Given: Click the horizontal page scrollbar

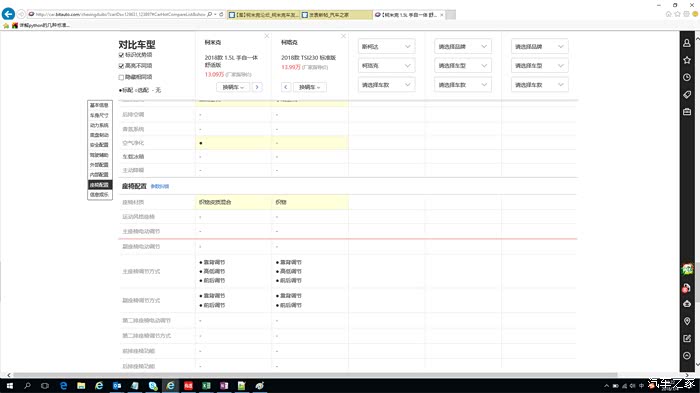Looking at the screenshot, I should pos(315,375).
